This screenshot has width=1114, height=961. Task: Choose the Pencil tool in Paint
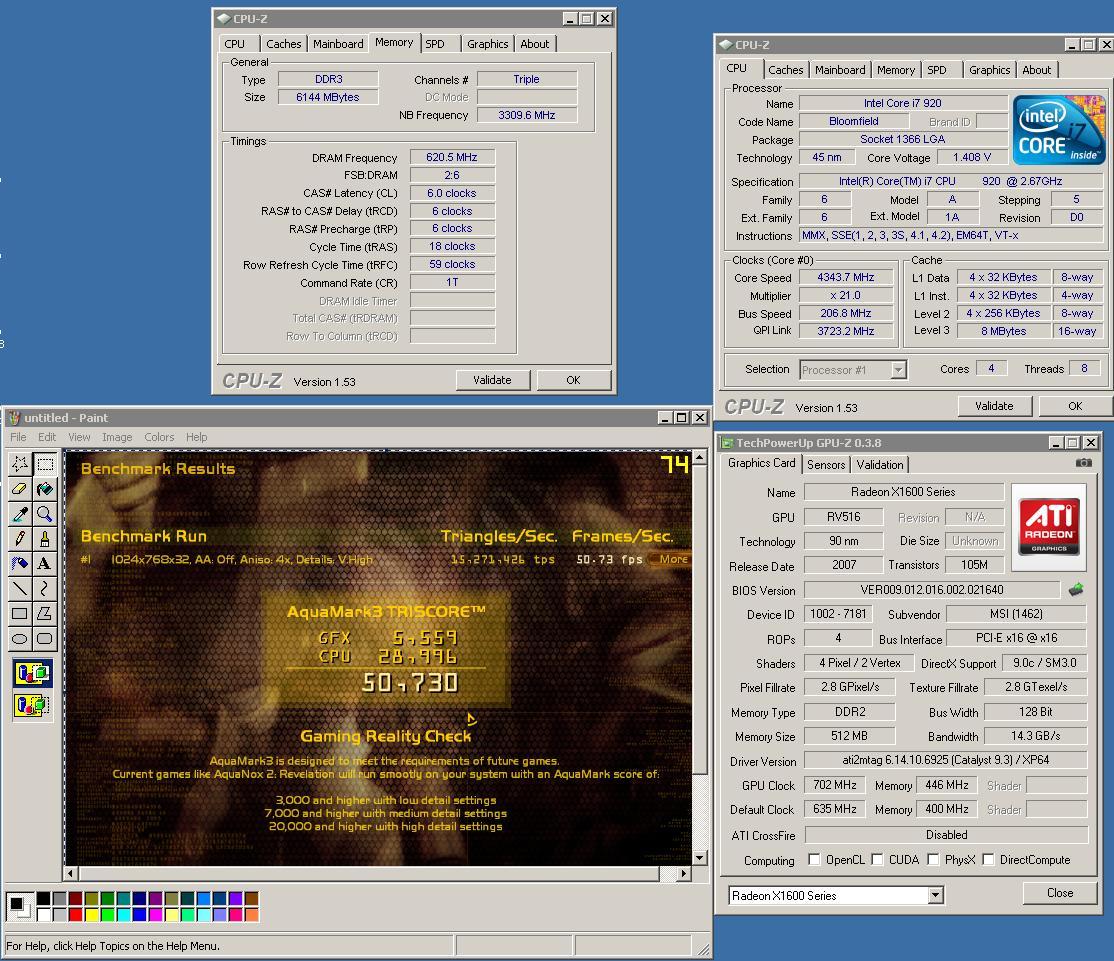[x=20, y=538]
